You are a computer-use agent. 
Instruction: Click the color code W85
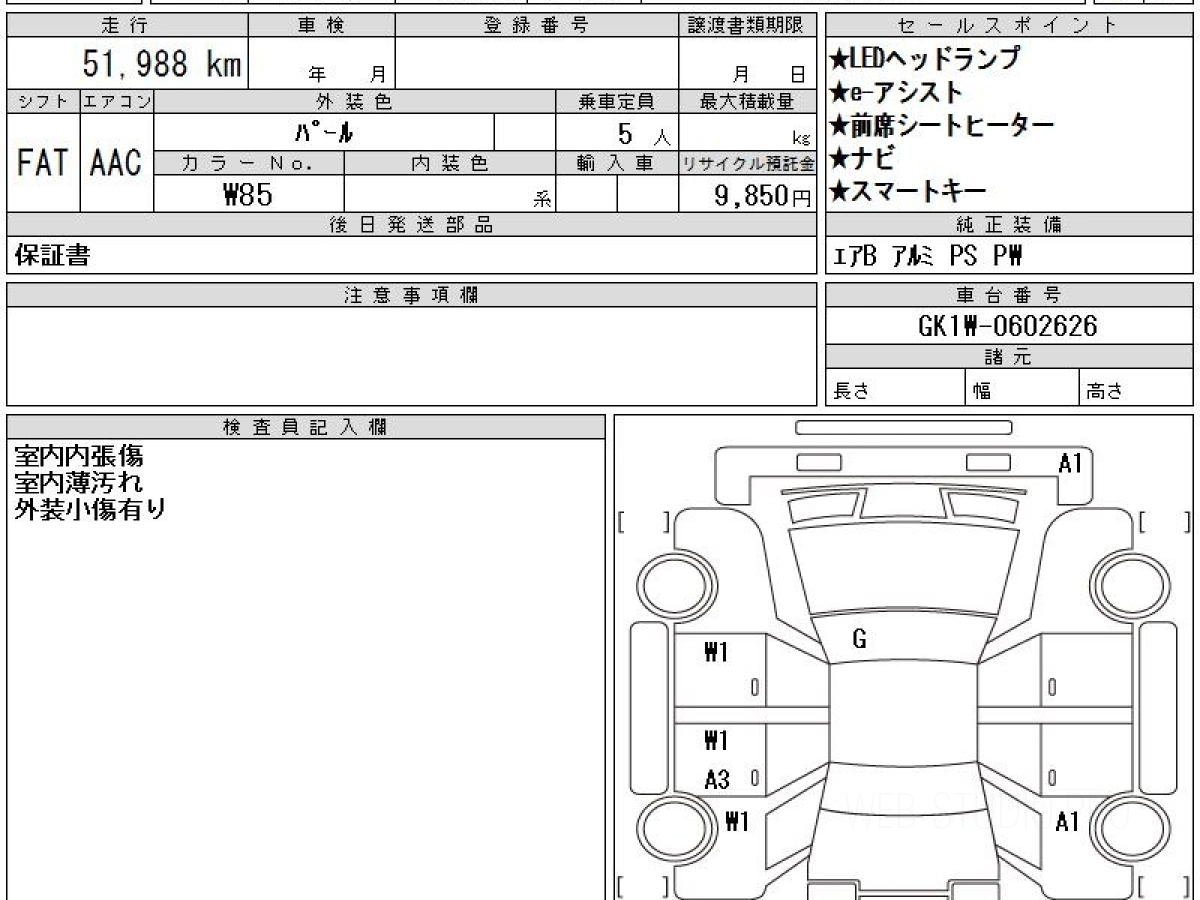[248, 194]
